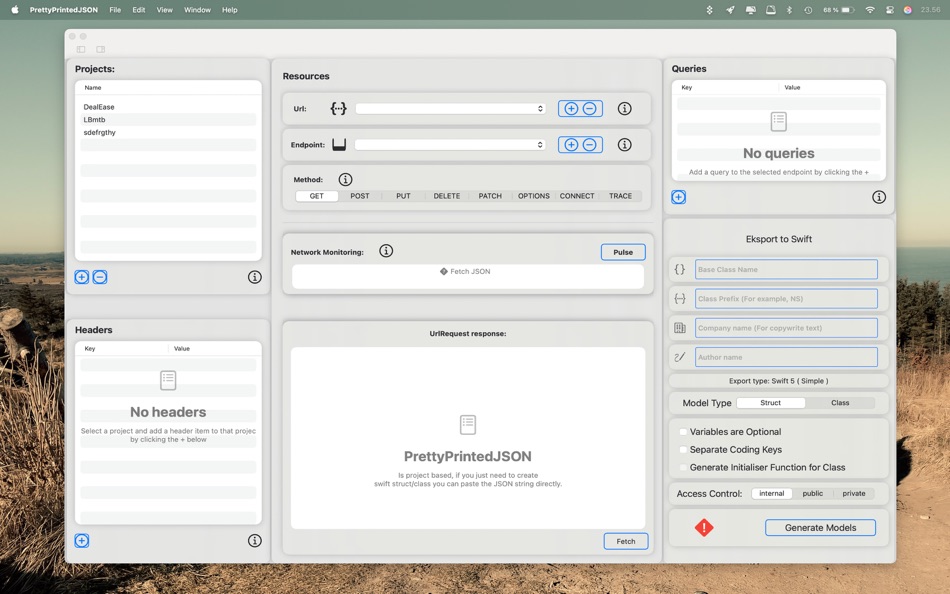
Task: Click the curly braces icon beside Url
Action: 340,108
